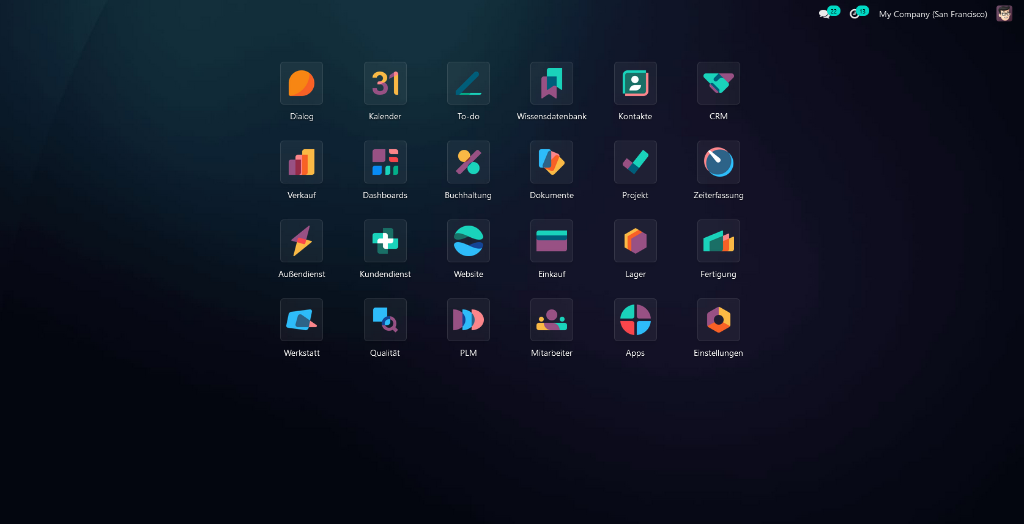Switch company via My Company (San Francisco)
The image size is (1024, 524).
pyautogui.click(x=933, y=14)
